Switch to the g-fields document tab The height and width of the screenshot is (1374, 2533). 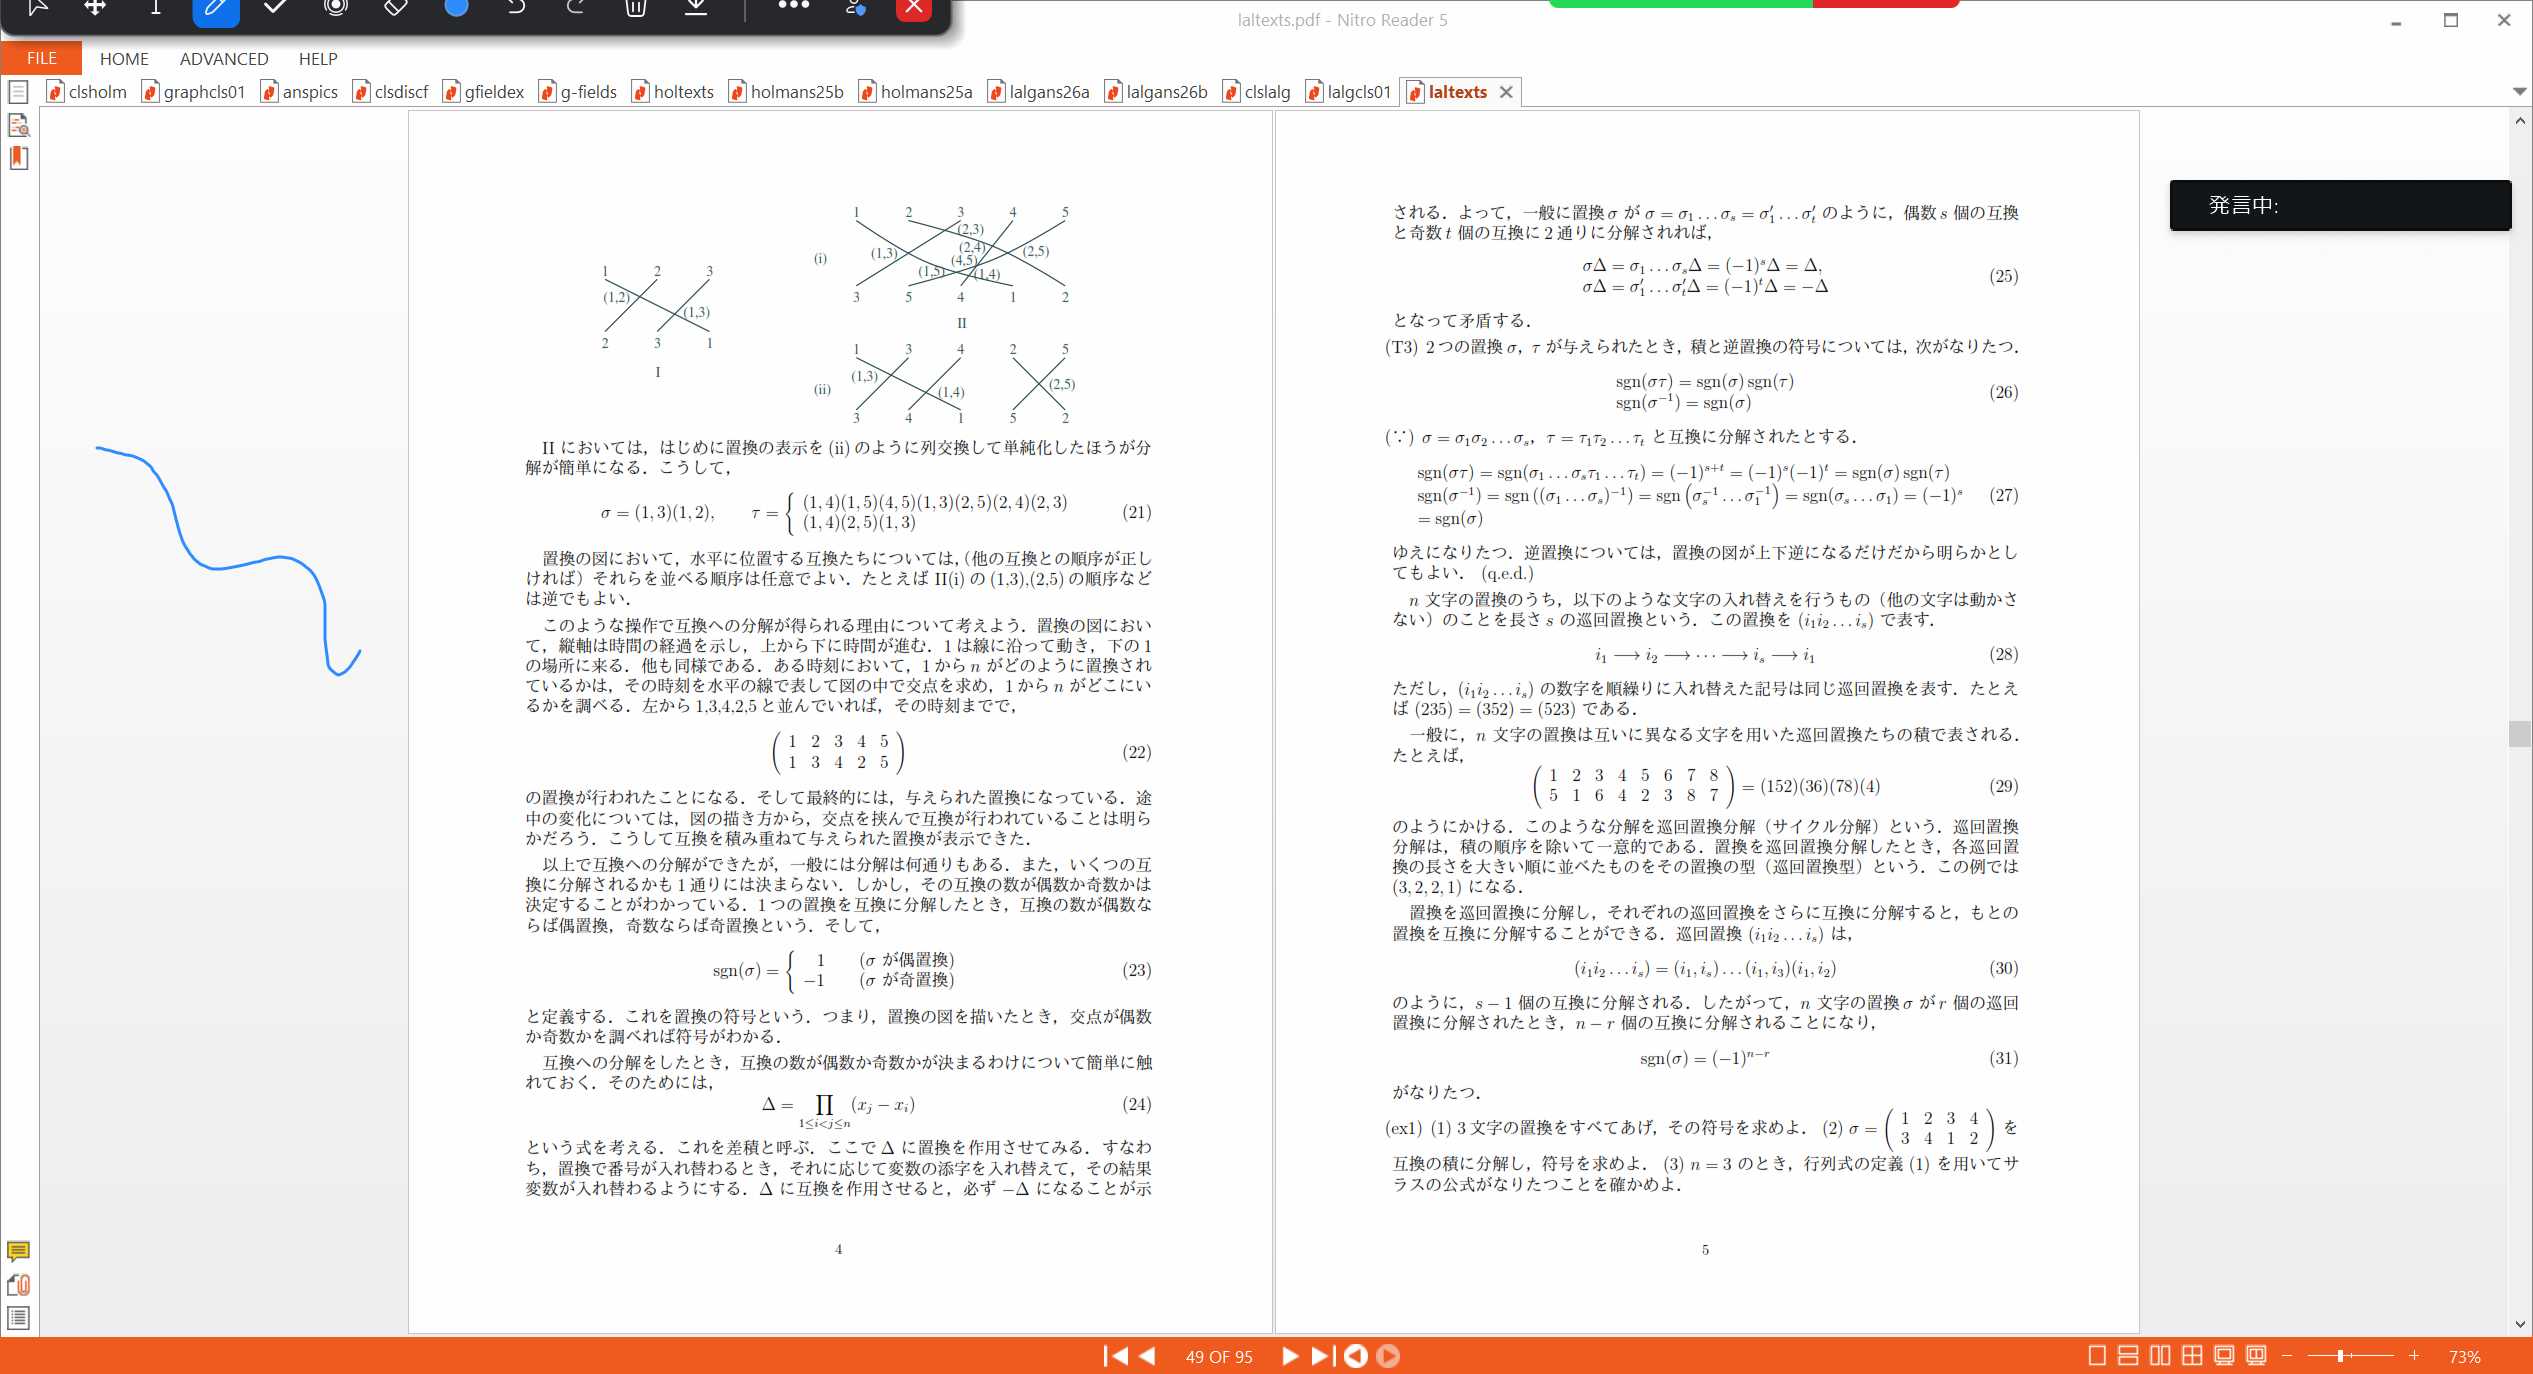(578, 92)
